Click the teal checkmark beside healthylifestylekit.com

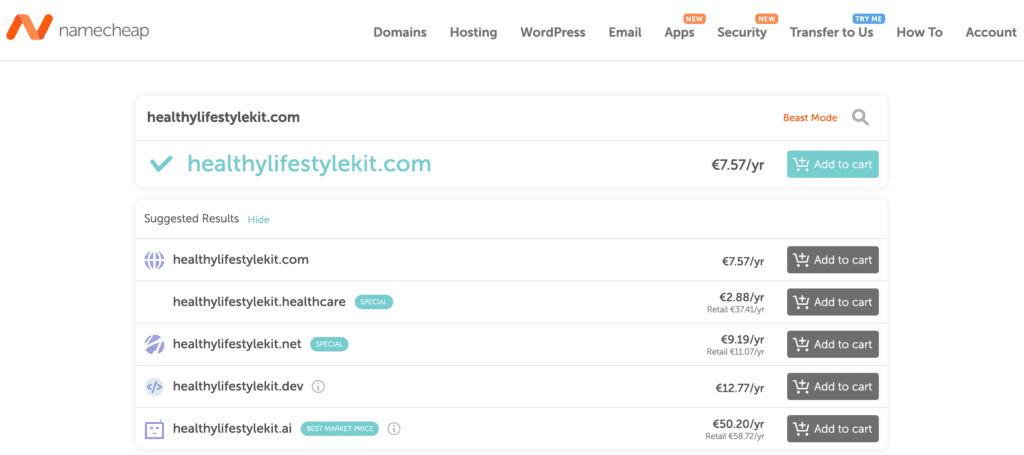[x=161, y=164]
